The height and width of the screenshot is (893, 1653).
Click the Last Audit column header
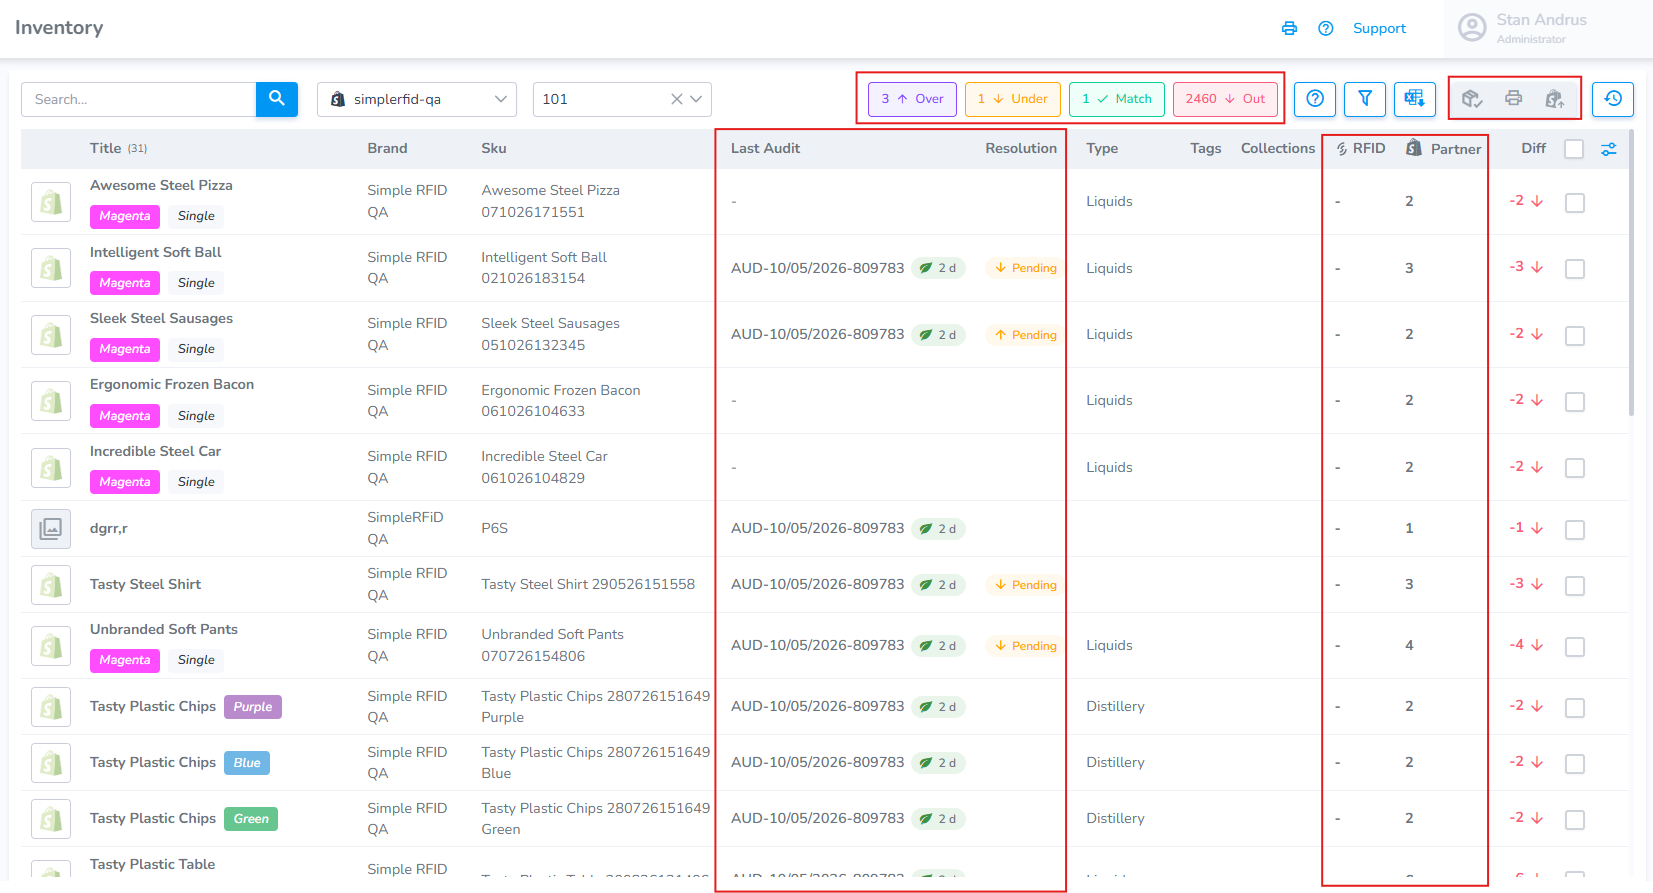coord(765,148)
